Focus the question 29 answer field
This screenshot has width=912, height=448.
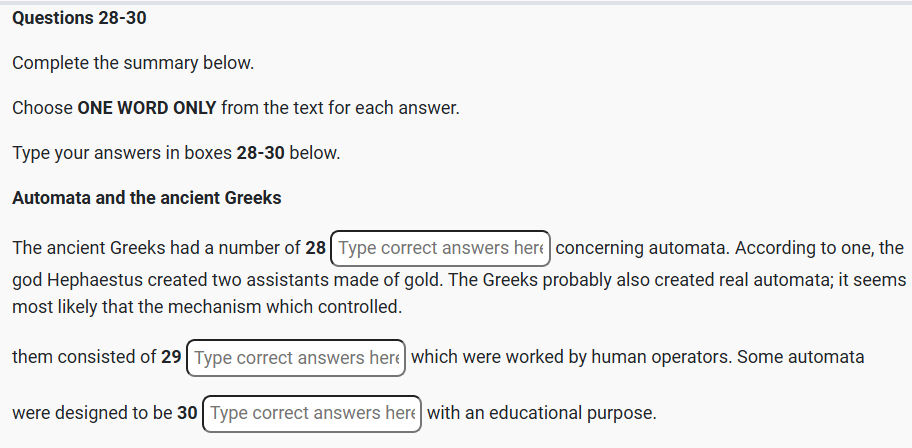(x=296, y=358)
